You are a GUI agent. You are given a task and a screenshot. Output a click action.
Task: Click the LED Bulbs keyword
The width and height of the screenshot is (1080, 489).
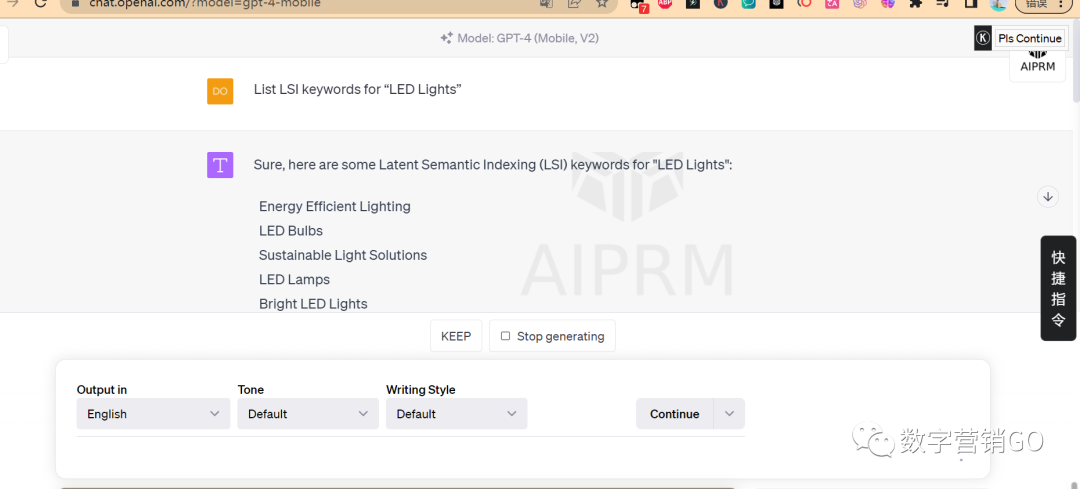pos(291,231)
